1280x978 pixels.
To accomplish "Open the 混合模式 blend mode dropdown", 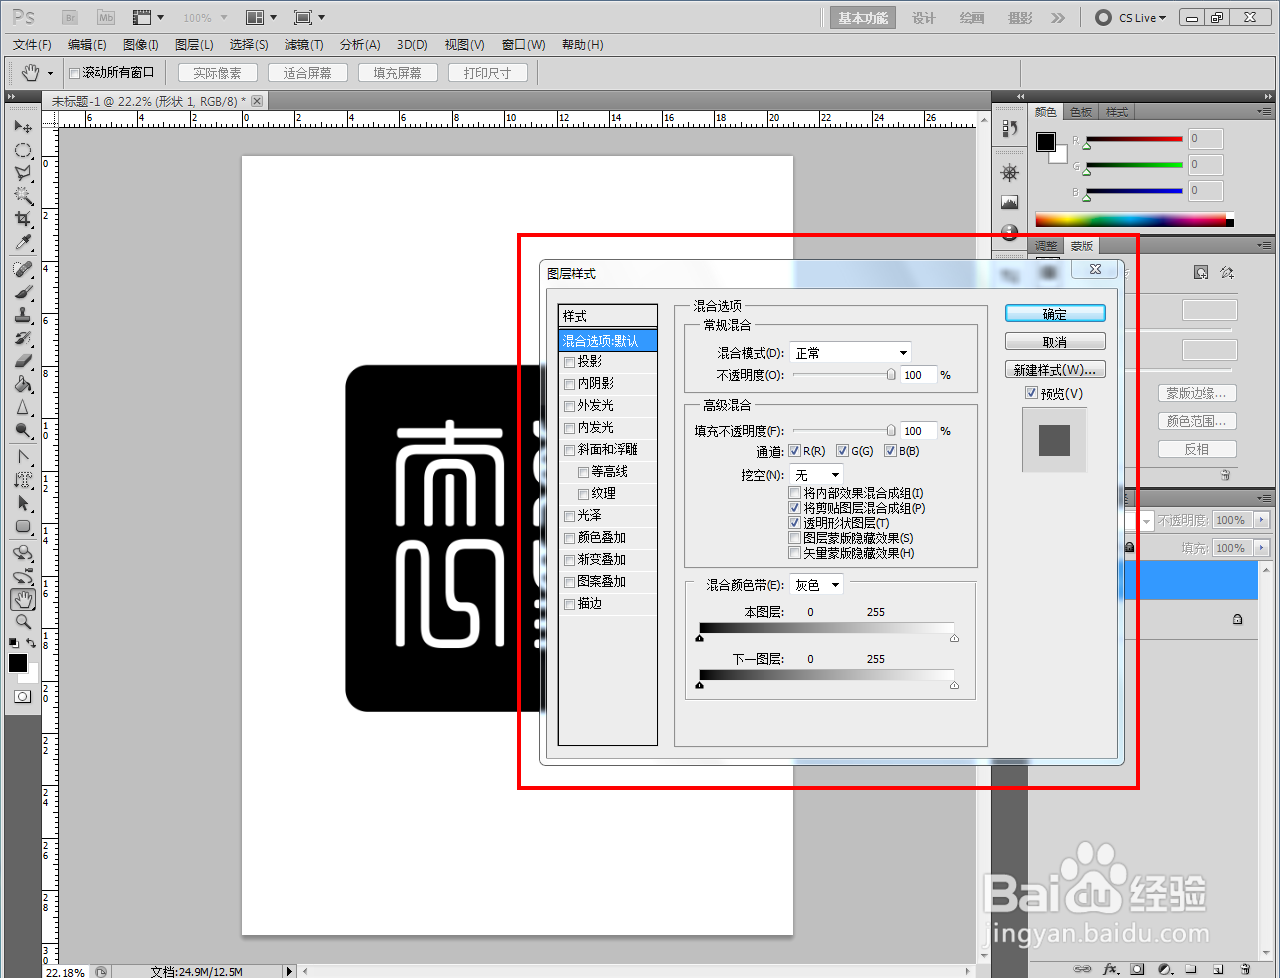I will (x=850, y=353).
